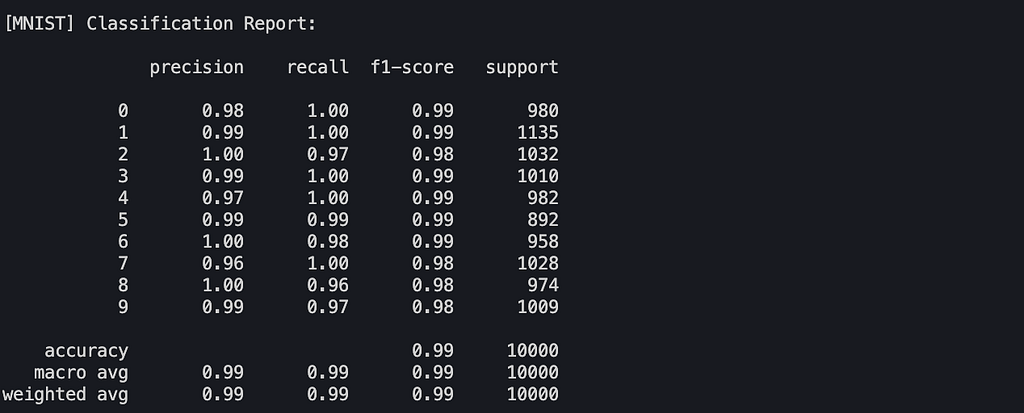Click the weighted avg row label
1024x413 pixels.
[x=65, y=395]
